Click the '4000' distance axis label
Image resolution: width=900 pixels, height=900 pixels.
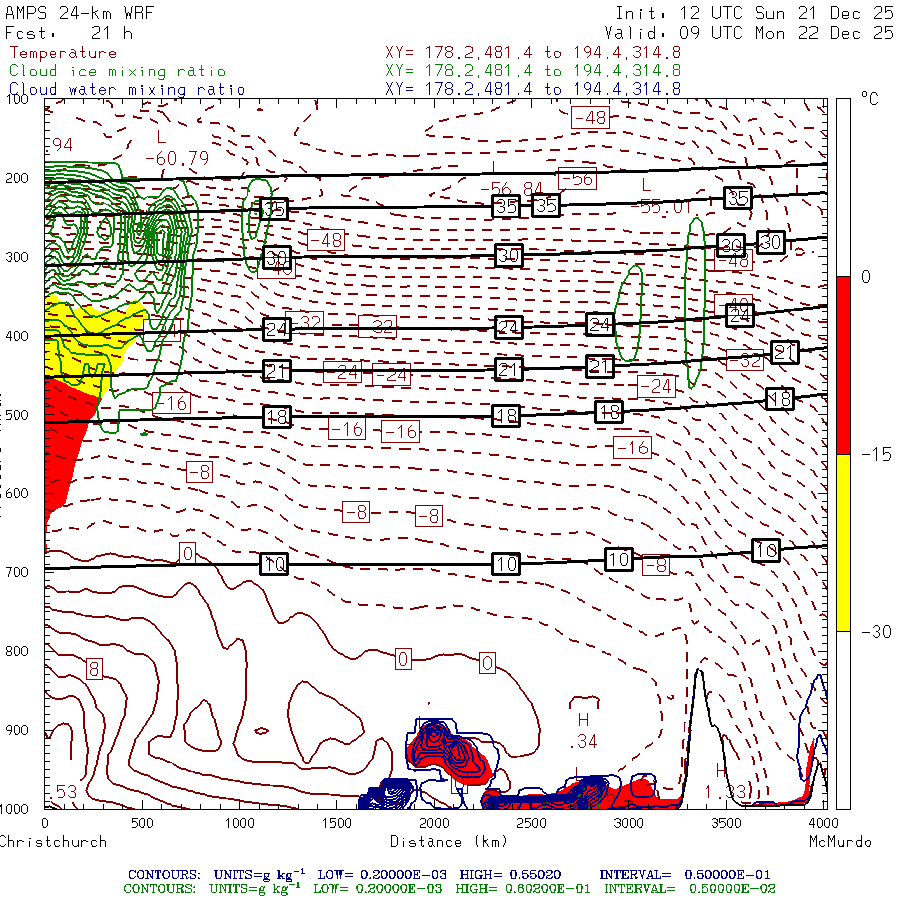[823, 823]
